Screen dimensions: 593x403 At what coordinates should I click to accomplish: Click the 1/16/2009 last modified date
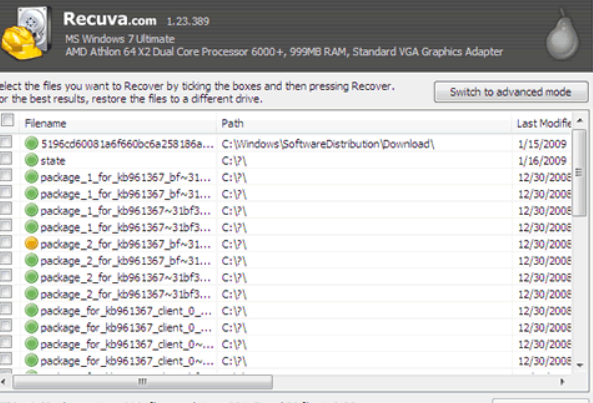point(542,161)
